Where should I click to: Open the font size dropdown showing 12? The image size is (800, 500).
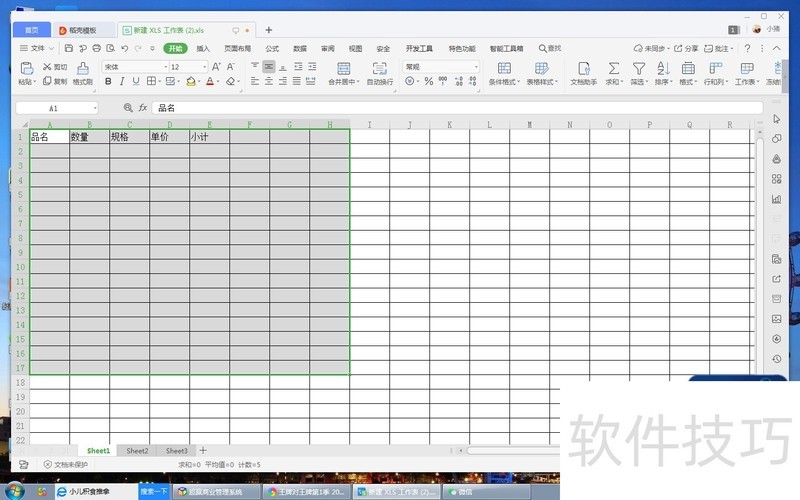point(205,67)
